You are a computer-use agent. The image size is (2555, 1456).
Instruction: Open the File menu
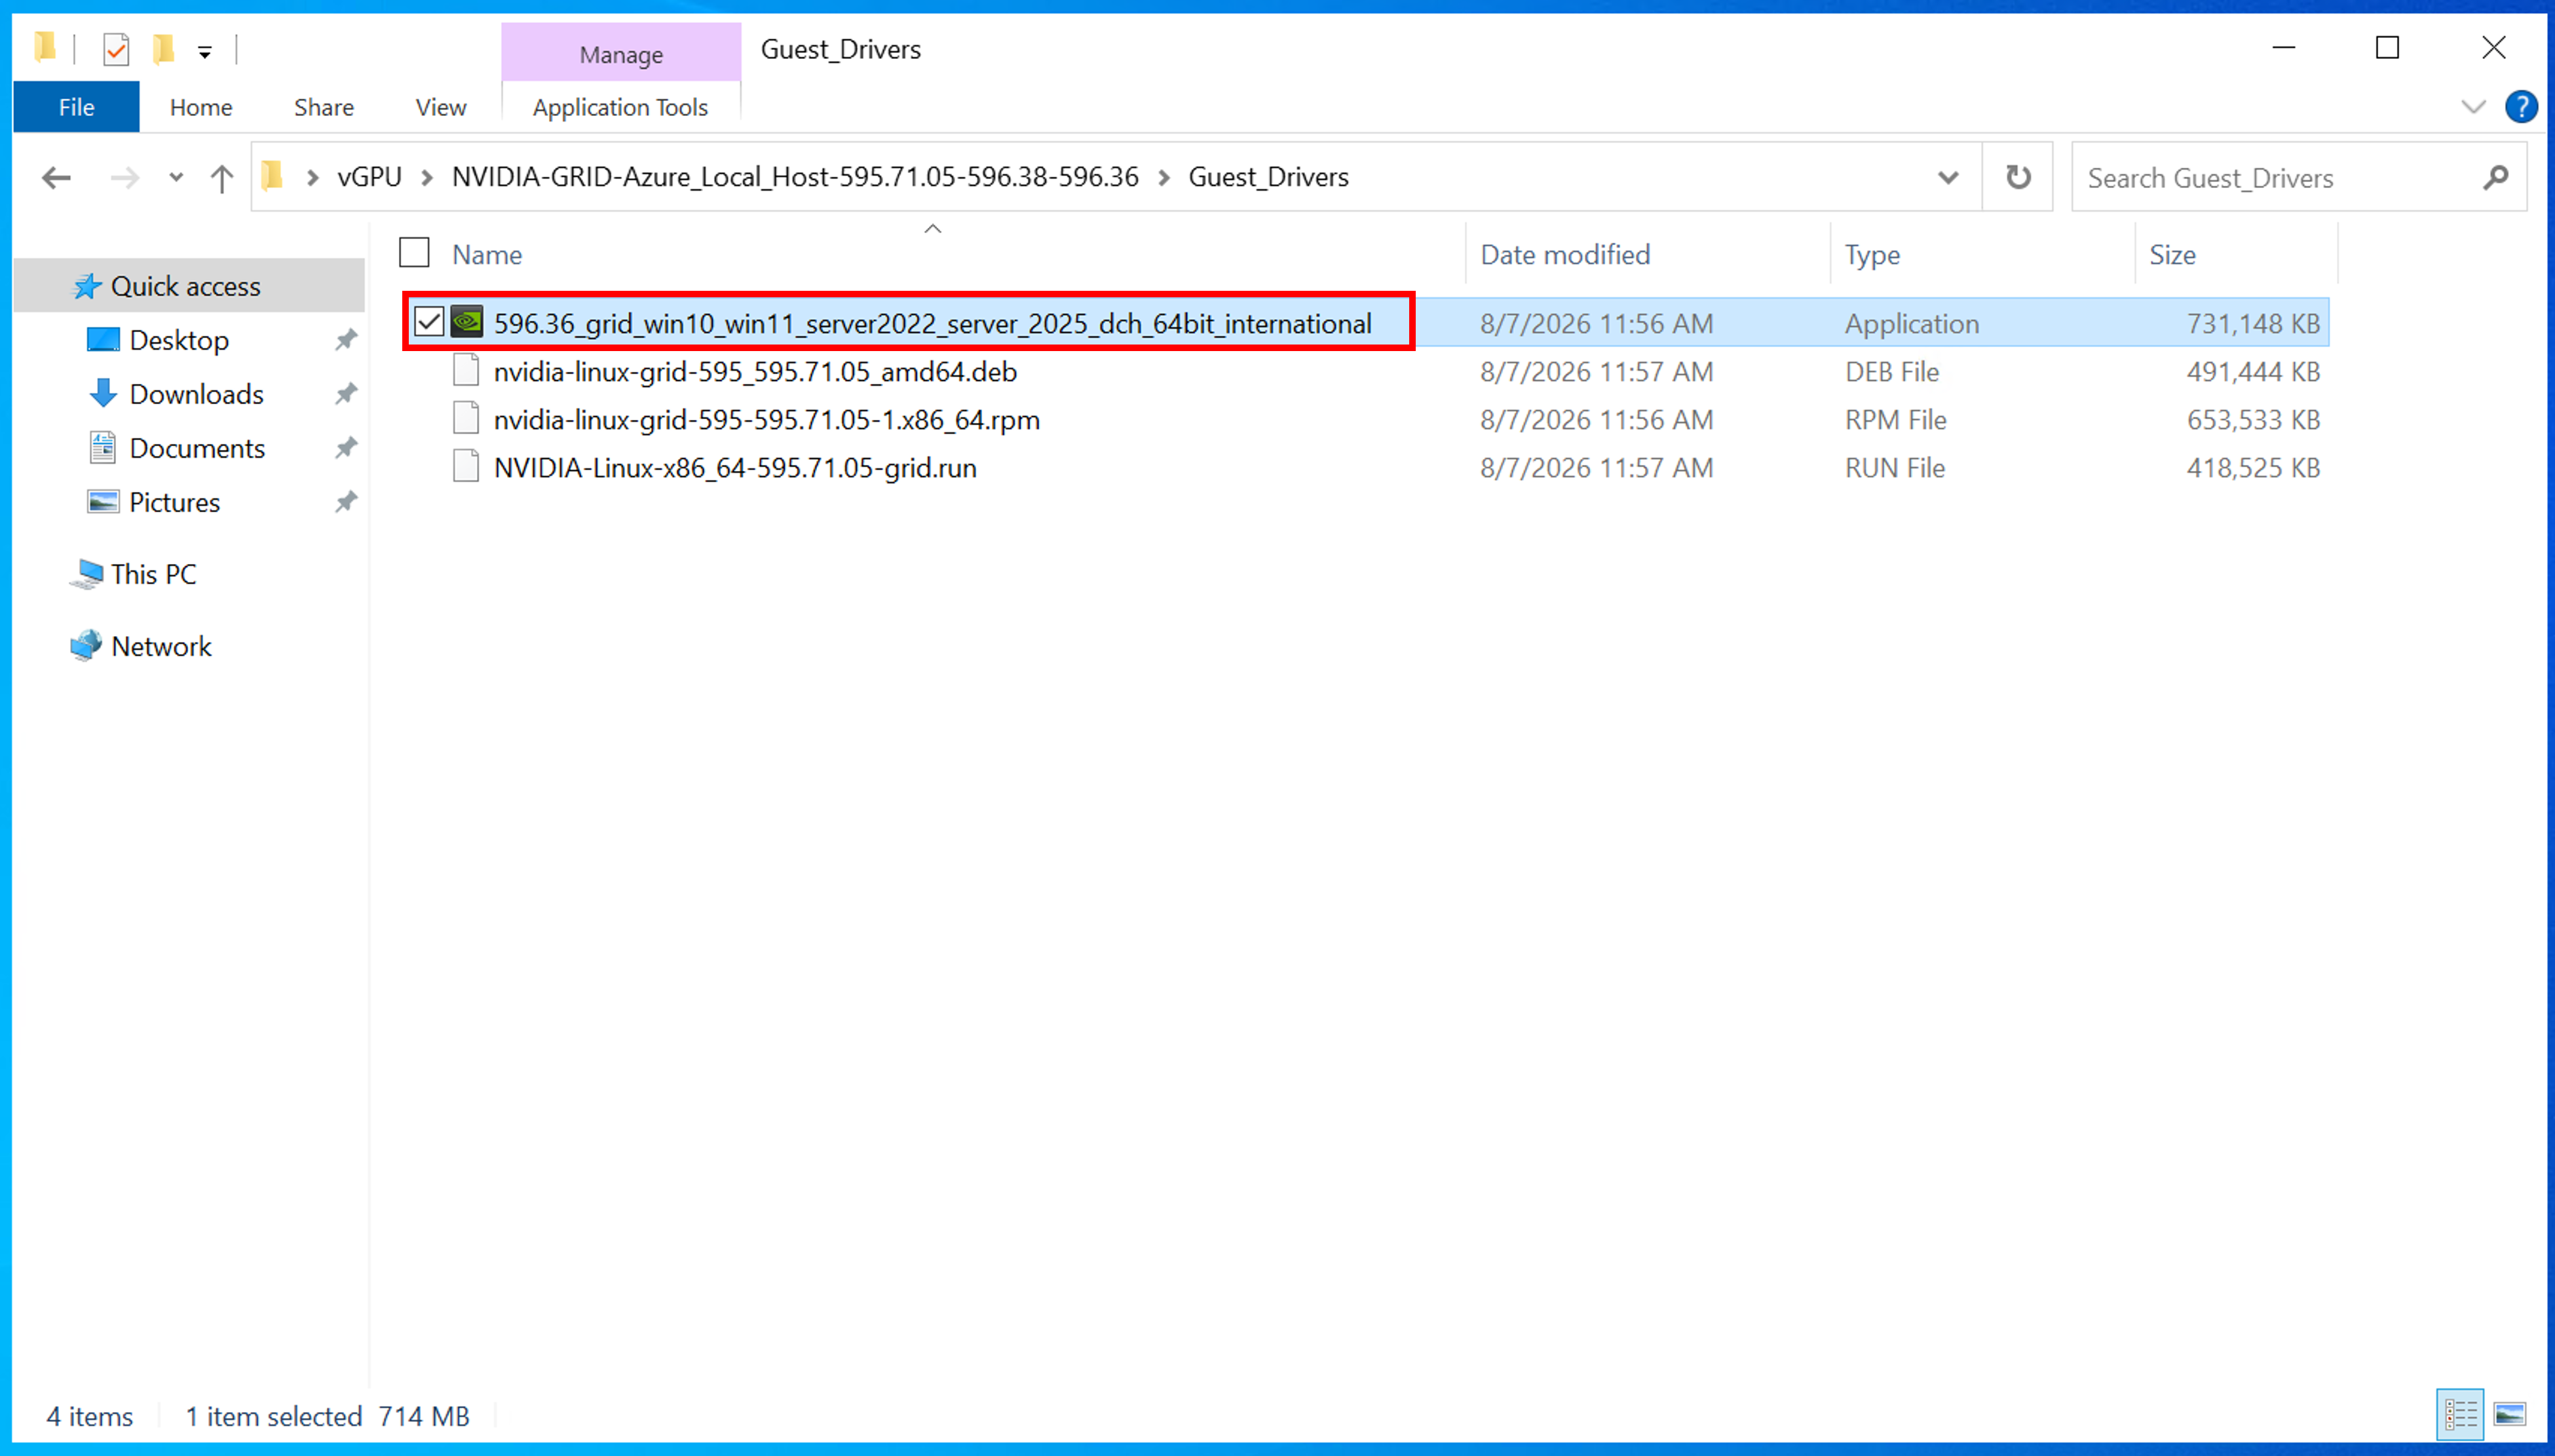[x=76, y=107]
